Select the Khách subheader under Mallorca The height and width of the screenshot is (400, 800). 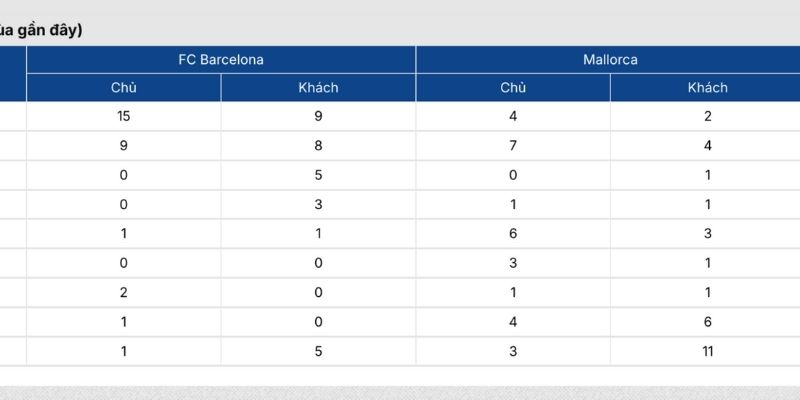tap(707, 87)
